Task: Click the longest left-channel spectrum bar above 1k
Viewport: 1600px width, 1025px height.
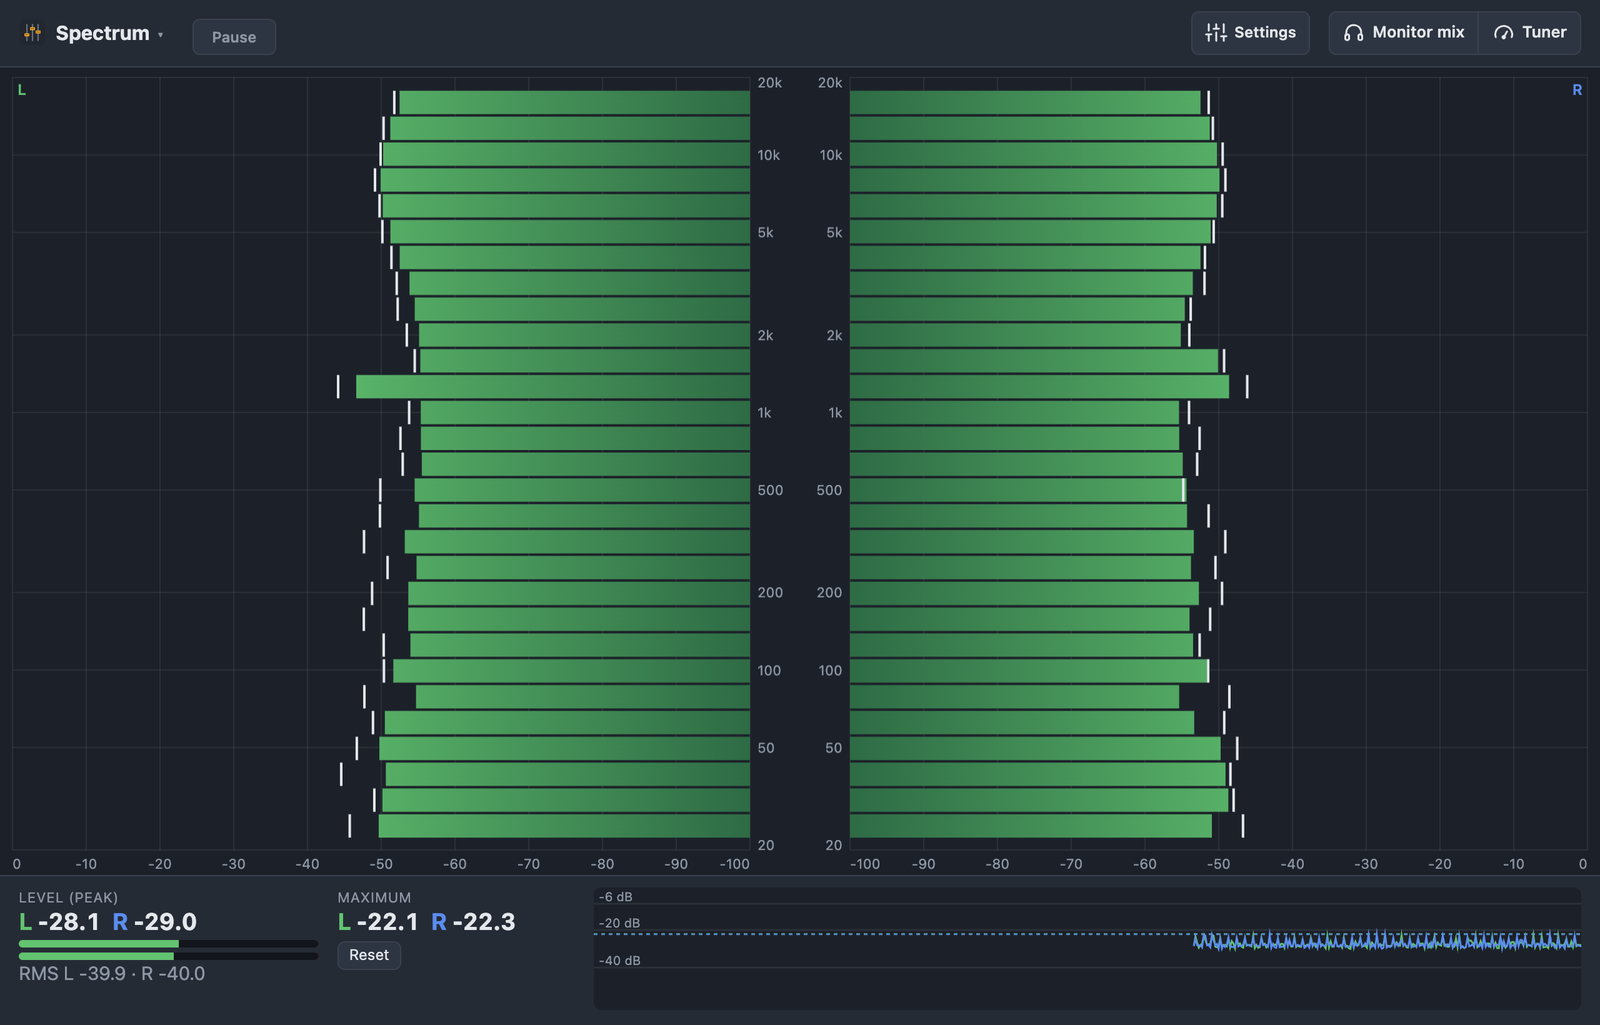Action: (553, 387)
